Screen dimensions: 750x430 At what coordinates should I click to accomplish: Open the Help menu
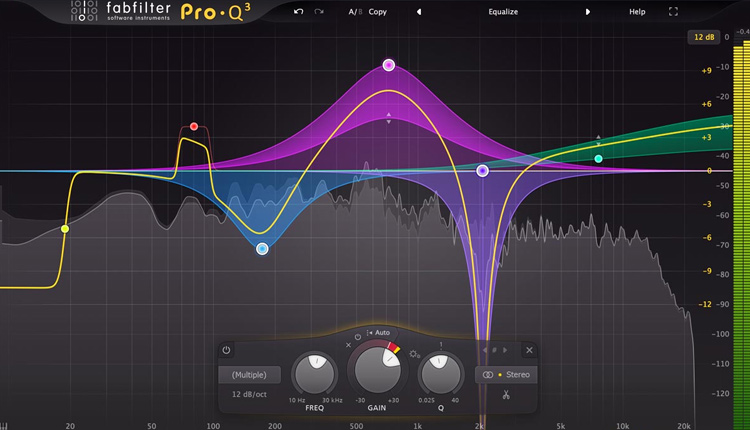pyautogui.click(x=637, y=12)
